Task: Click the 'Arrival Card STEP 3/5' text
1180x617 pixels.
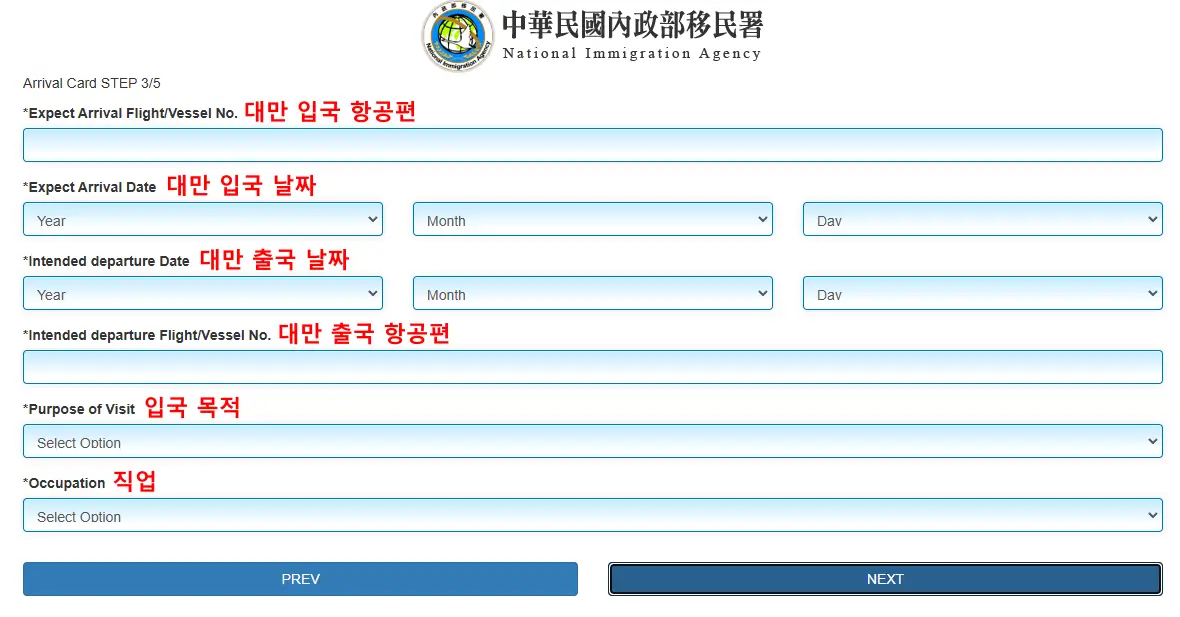Action: [x=92, y=84]
